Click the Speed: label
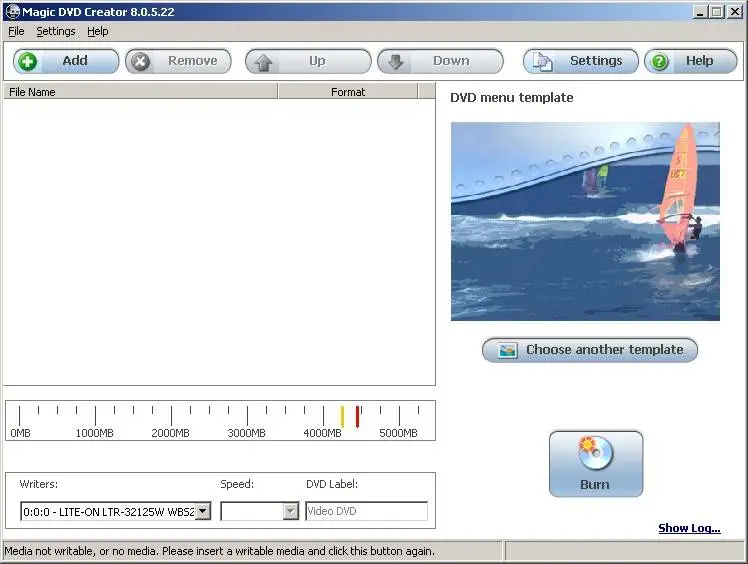 (237, 484)
